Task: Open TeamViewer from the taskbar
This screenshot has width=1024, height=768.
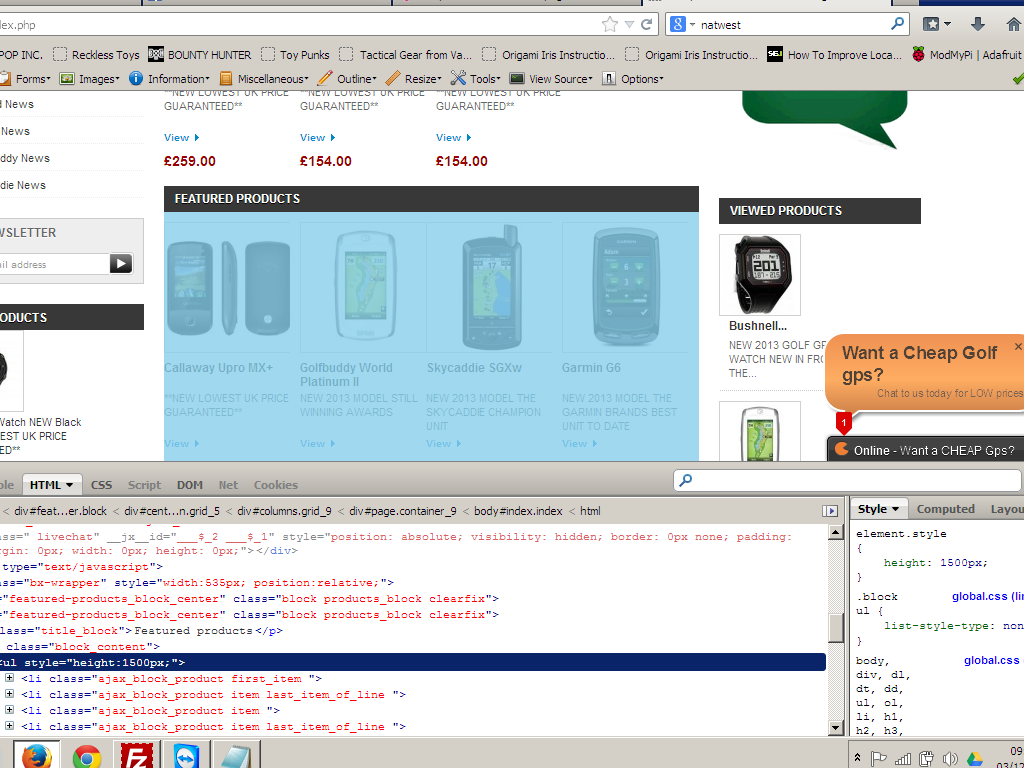Action: point(187,756)
